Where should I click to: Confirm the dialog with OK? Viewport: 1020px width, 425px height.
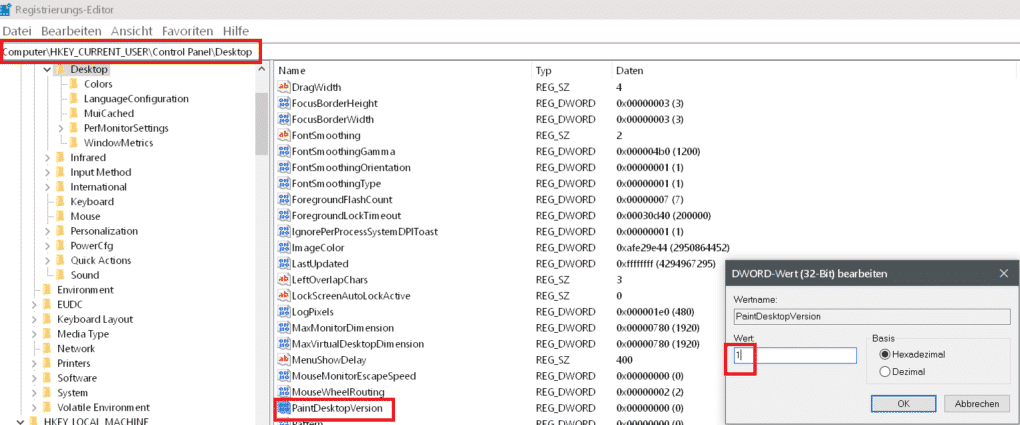click(x=903, y=403)
